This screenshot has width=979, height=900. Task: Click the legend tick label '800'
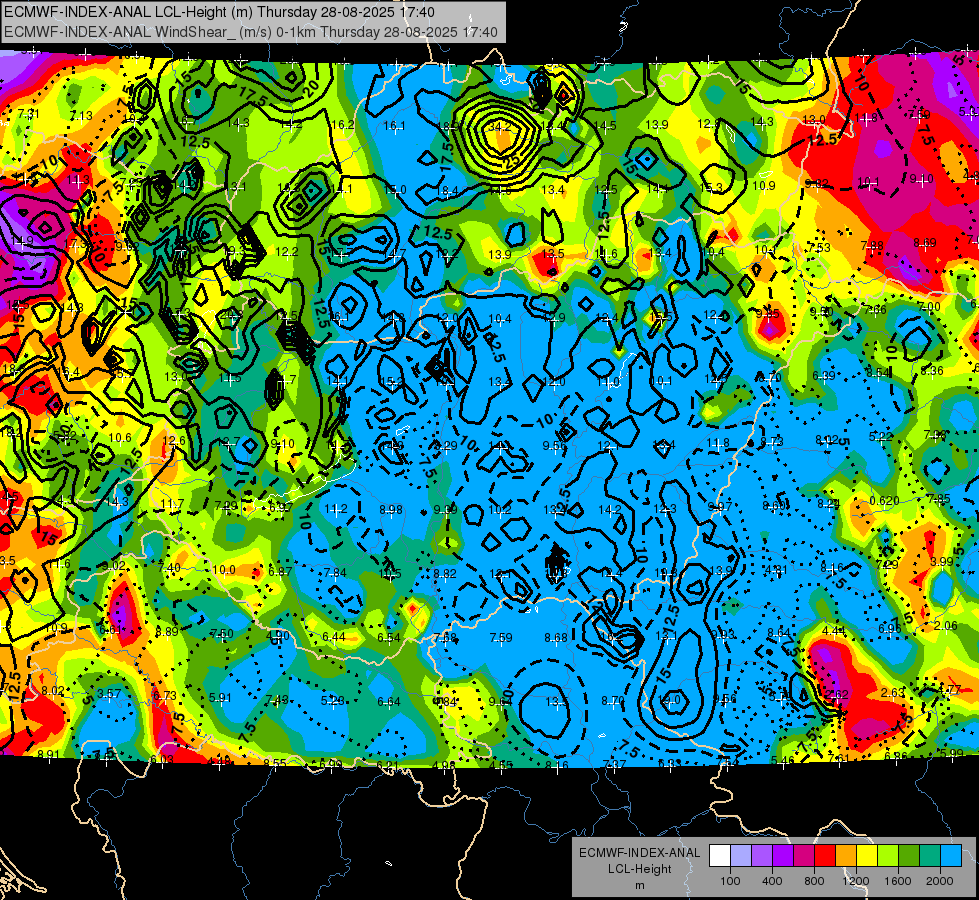tap(814, 881)
